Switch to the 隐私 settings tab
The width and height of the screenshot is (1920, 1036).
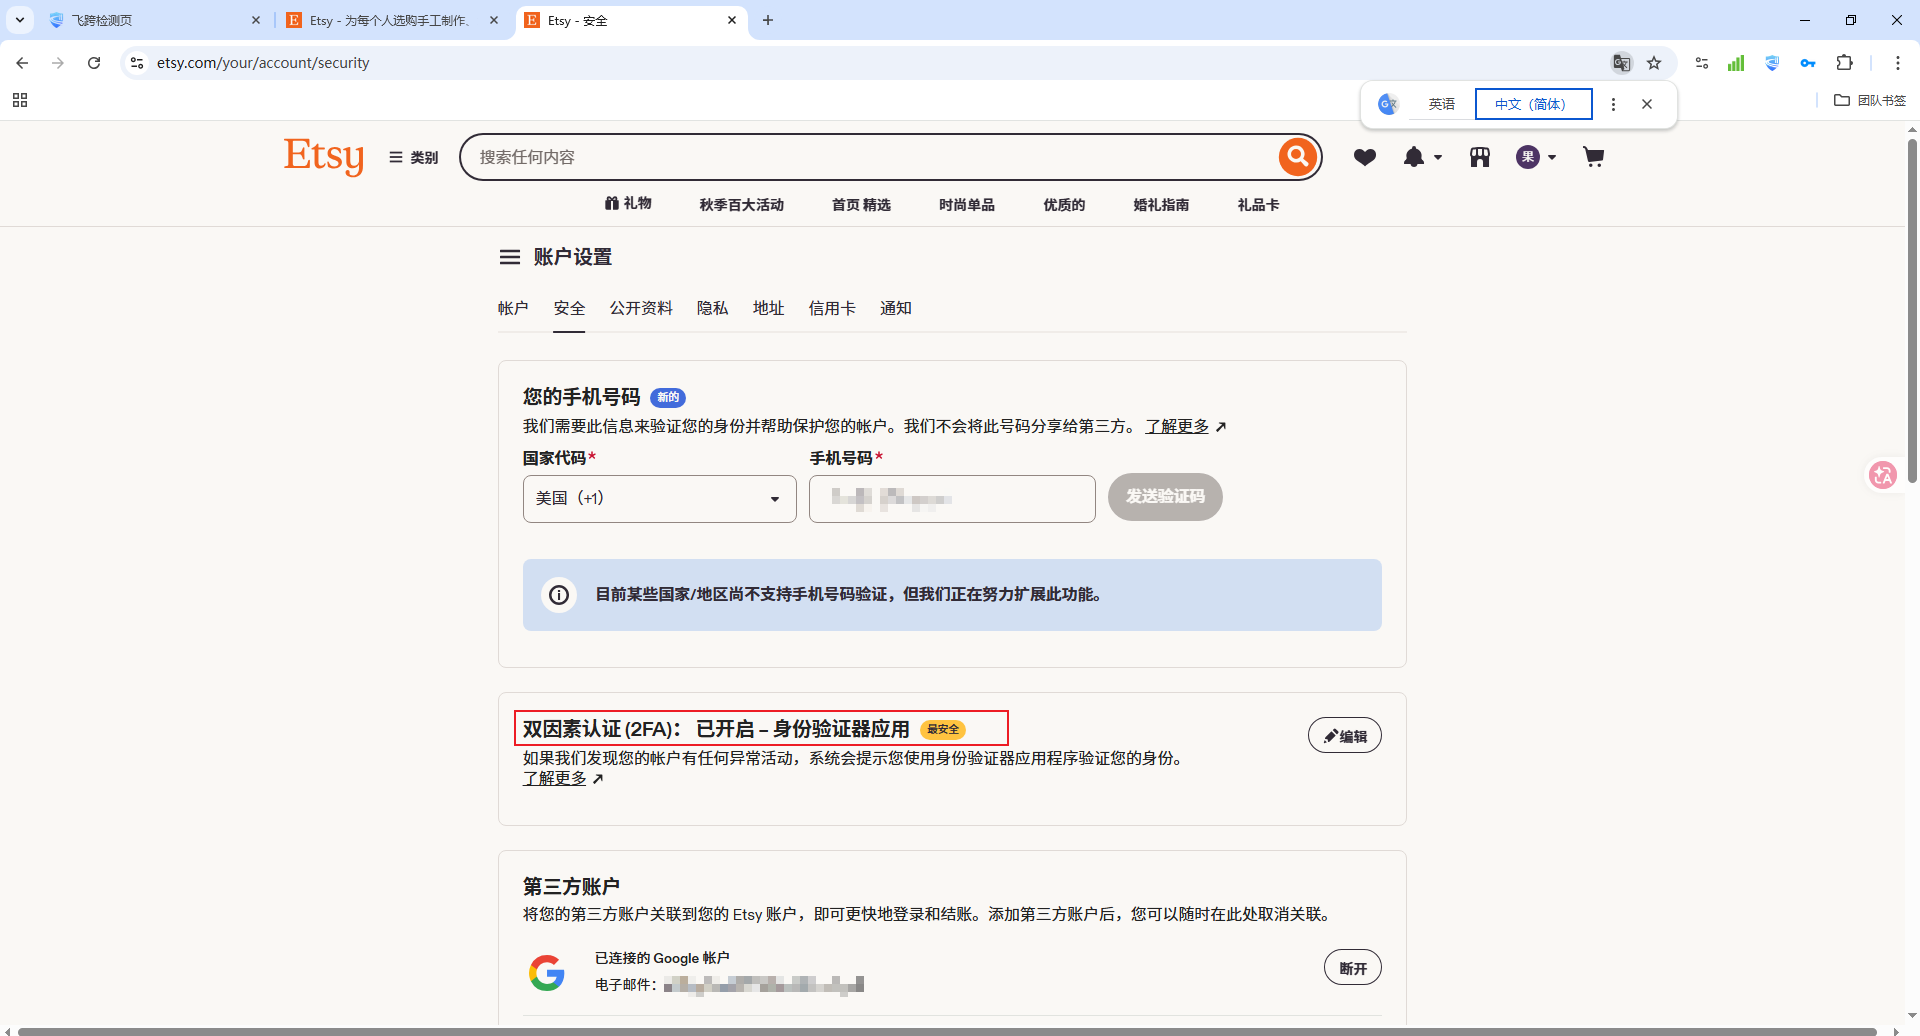712,308
